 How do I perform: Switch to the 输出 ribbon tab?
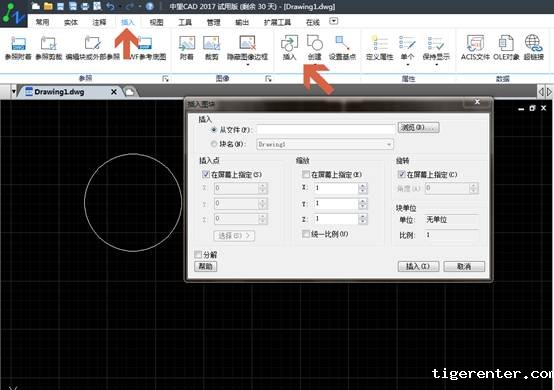242,22
